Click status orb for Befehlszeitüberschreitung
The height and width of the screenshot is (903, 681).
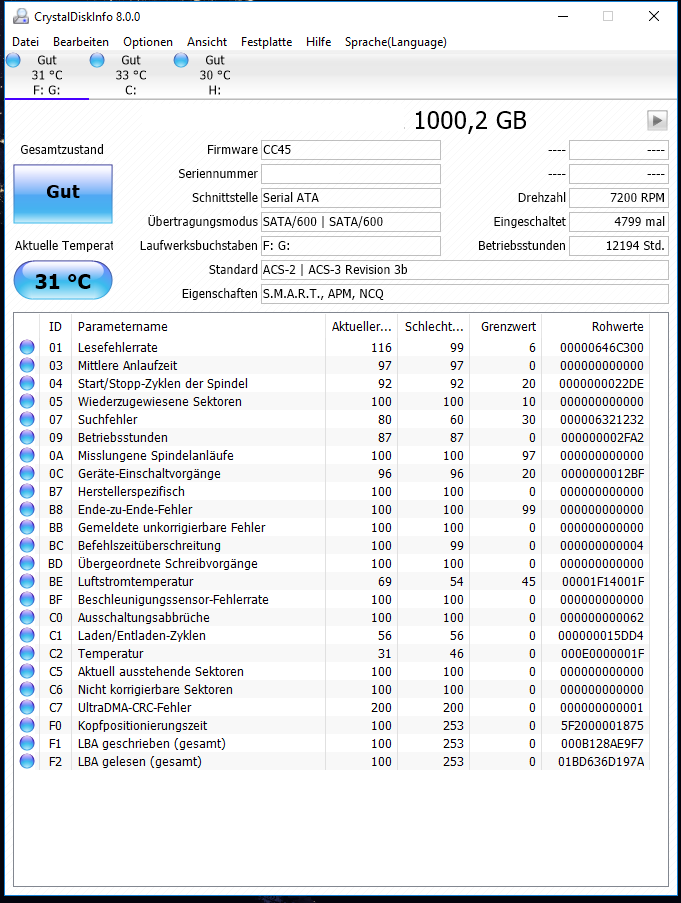click(x=27, y=545)
